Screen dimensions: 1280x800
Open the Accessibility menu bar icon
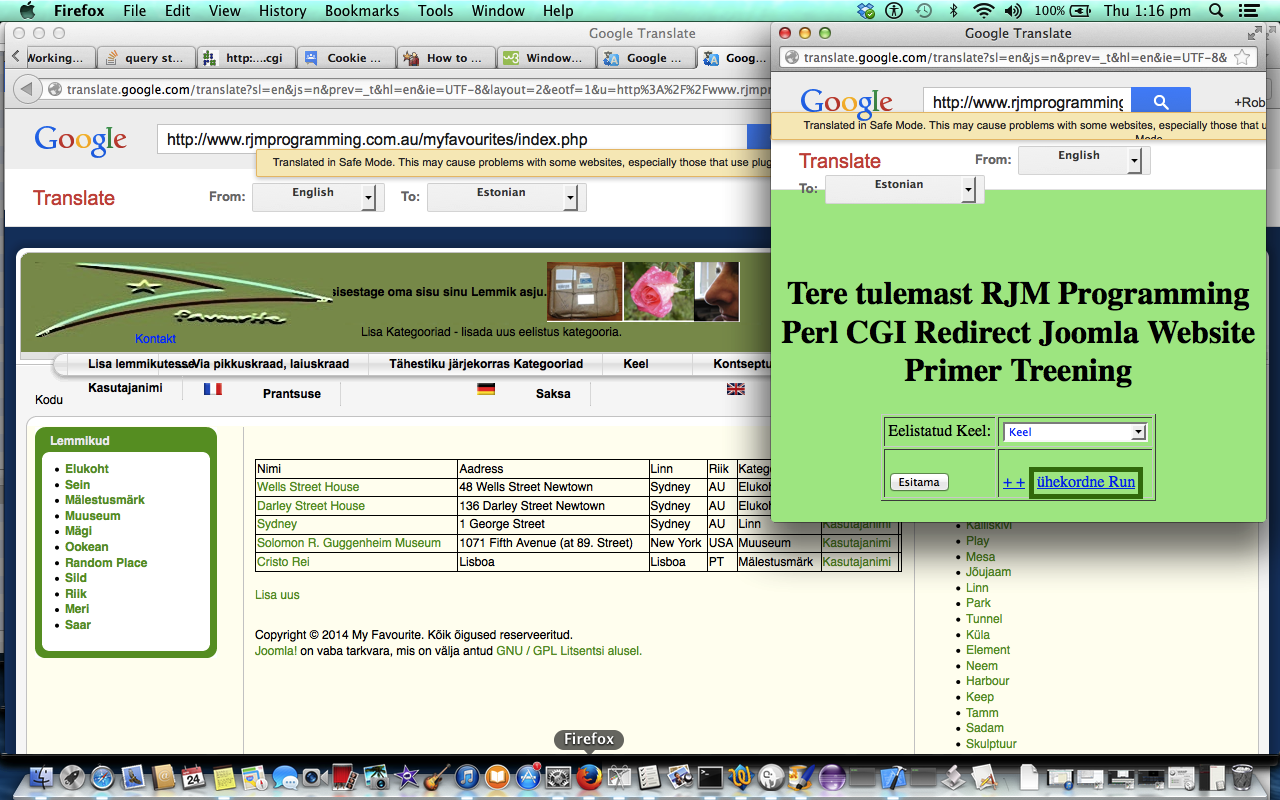pos(894,11)
